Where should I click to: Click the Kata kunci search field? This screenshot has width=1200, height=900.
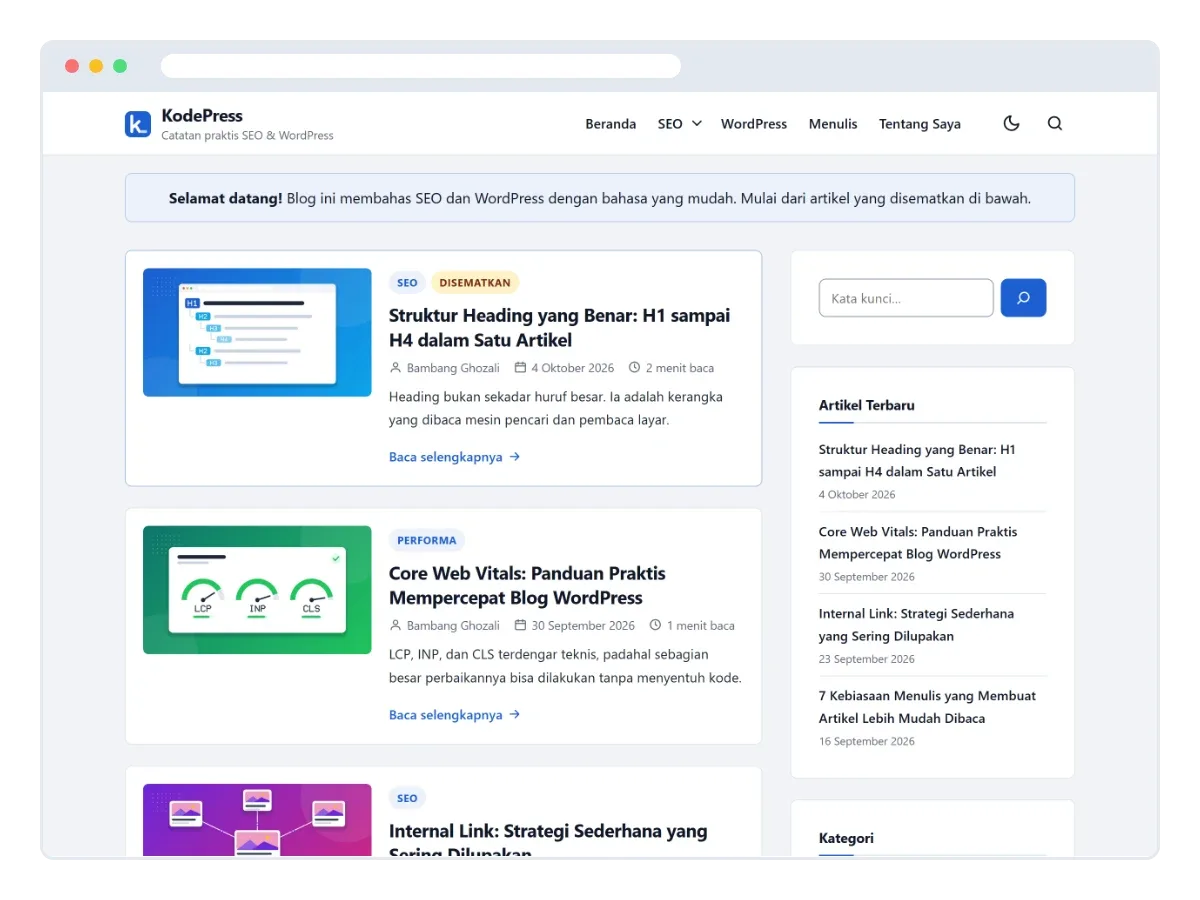[906, 298]
